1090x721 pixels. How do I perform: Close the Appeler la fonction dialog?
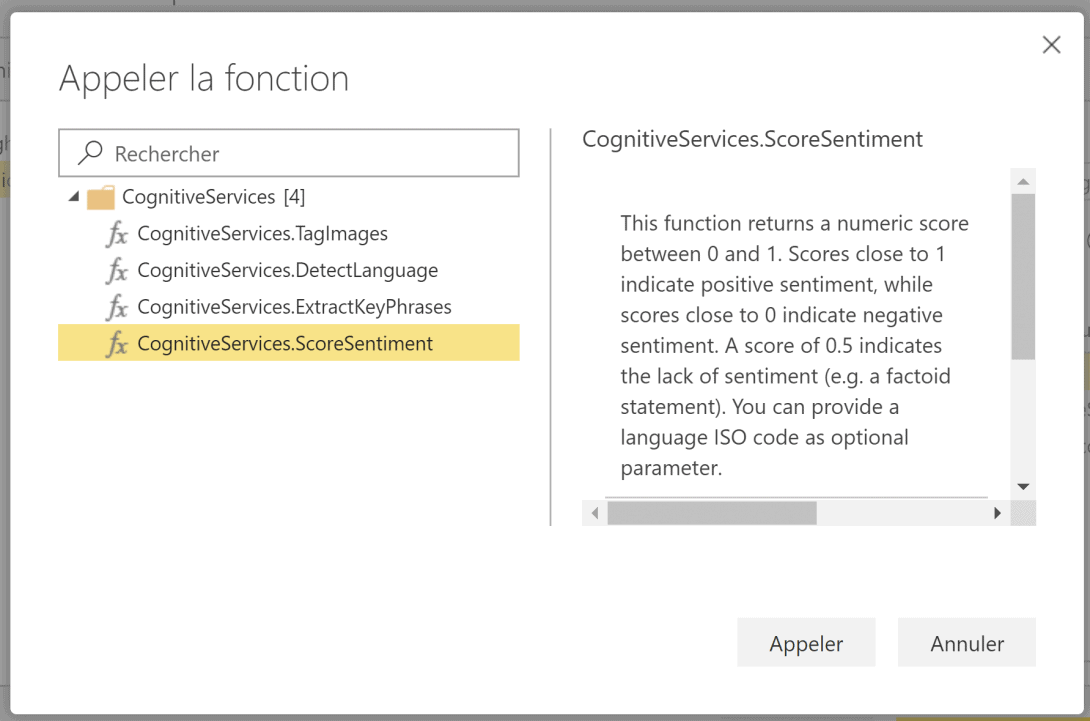click(1051, 44)
